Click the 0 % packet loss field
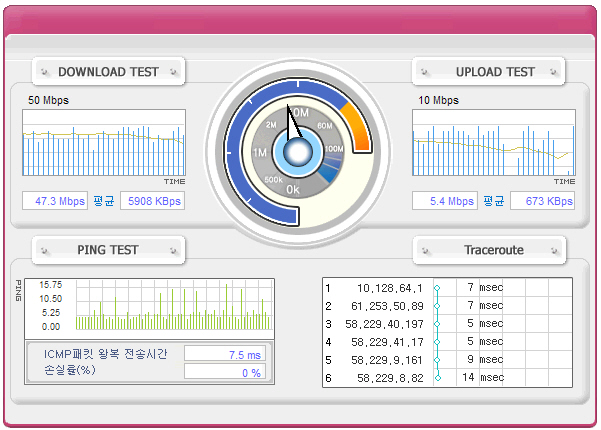 [x=224, y=372]
